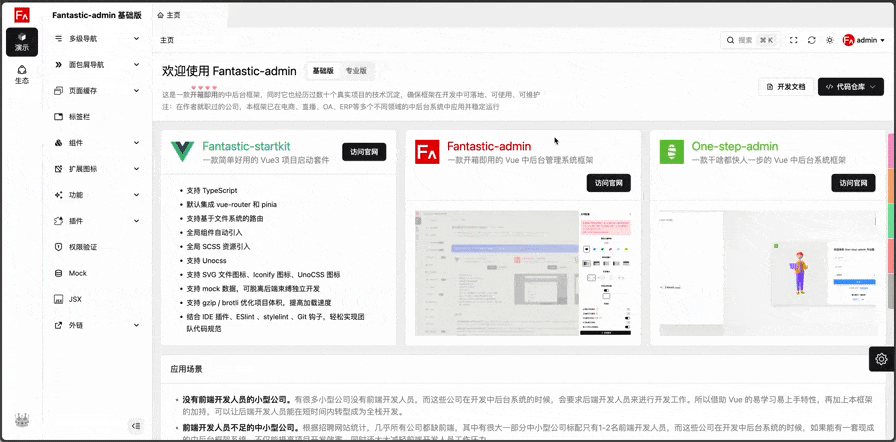Viewport: 896px width, 442px height.
Task: Toggle the light/dark color scheme
Action: (829, 40)
